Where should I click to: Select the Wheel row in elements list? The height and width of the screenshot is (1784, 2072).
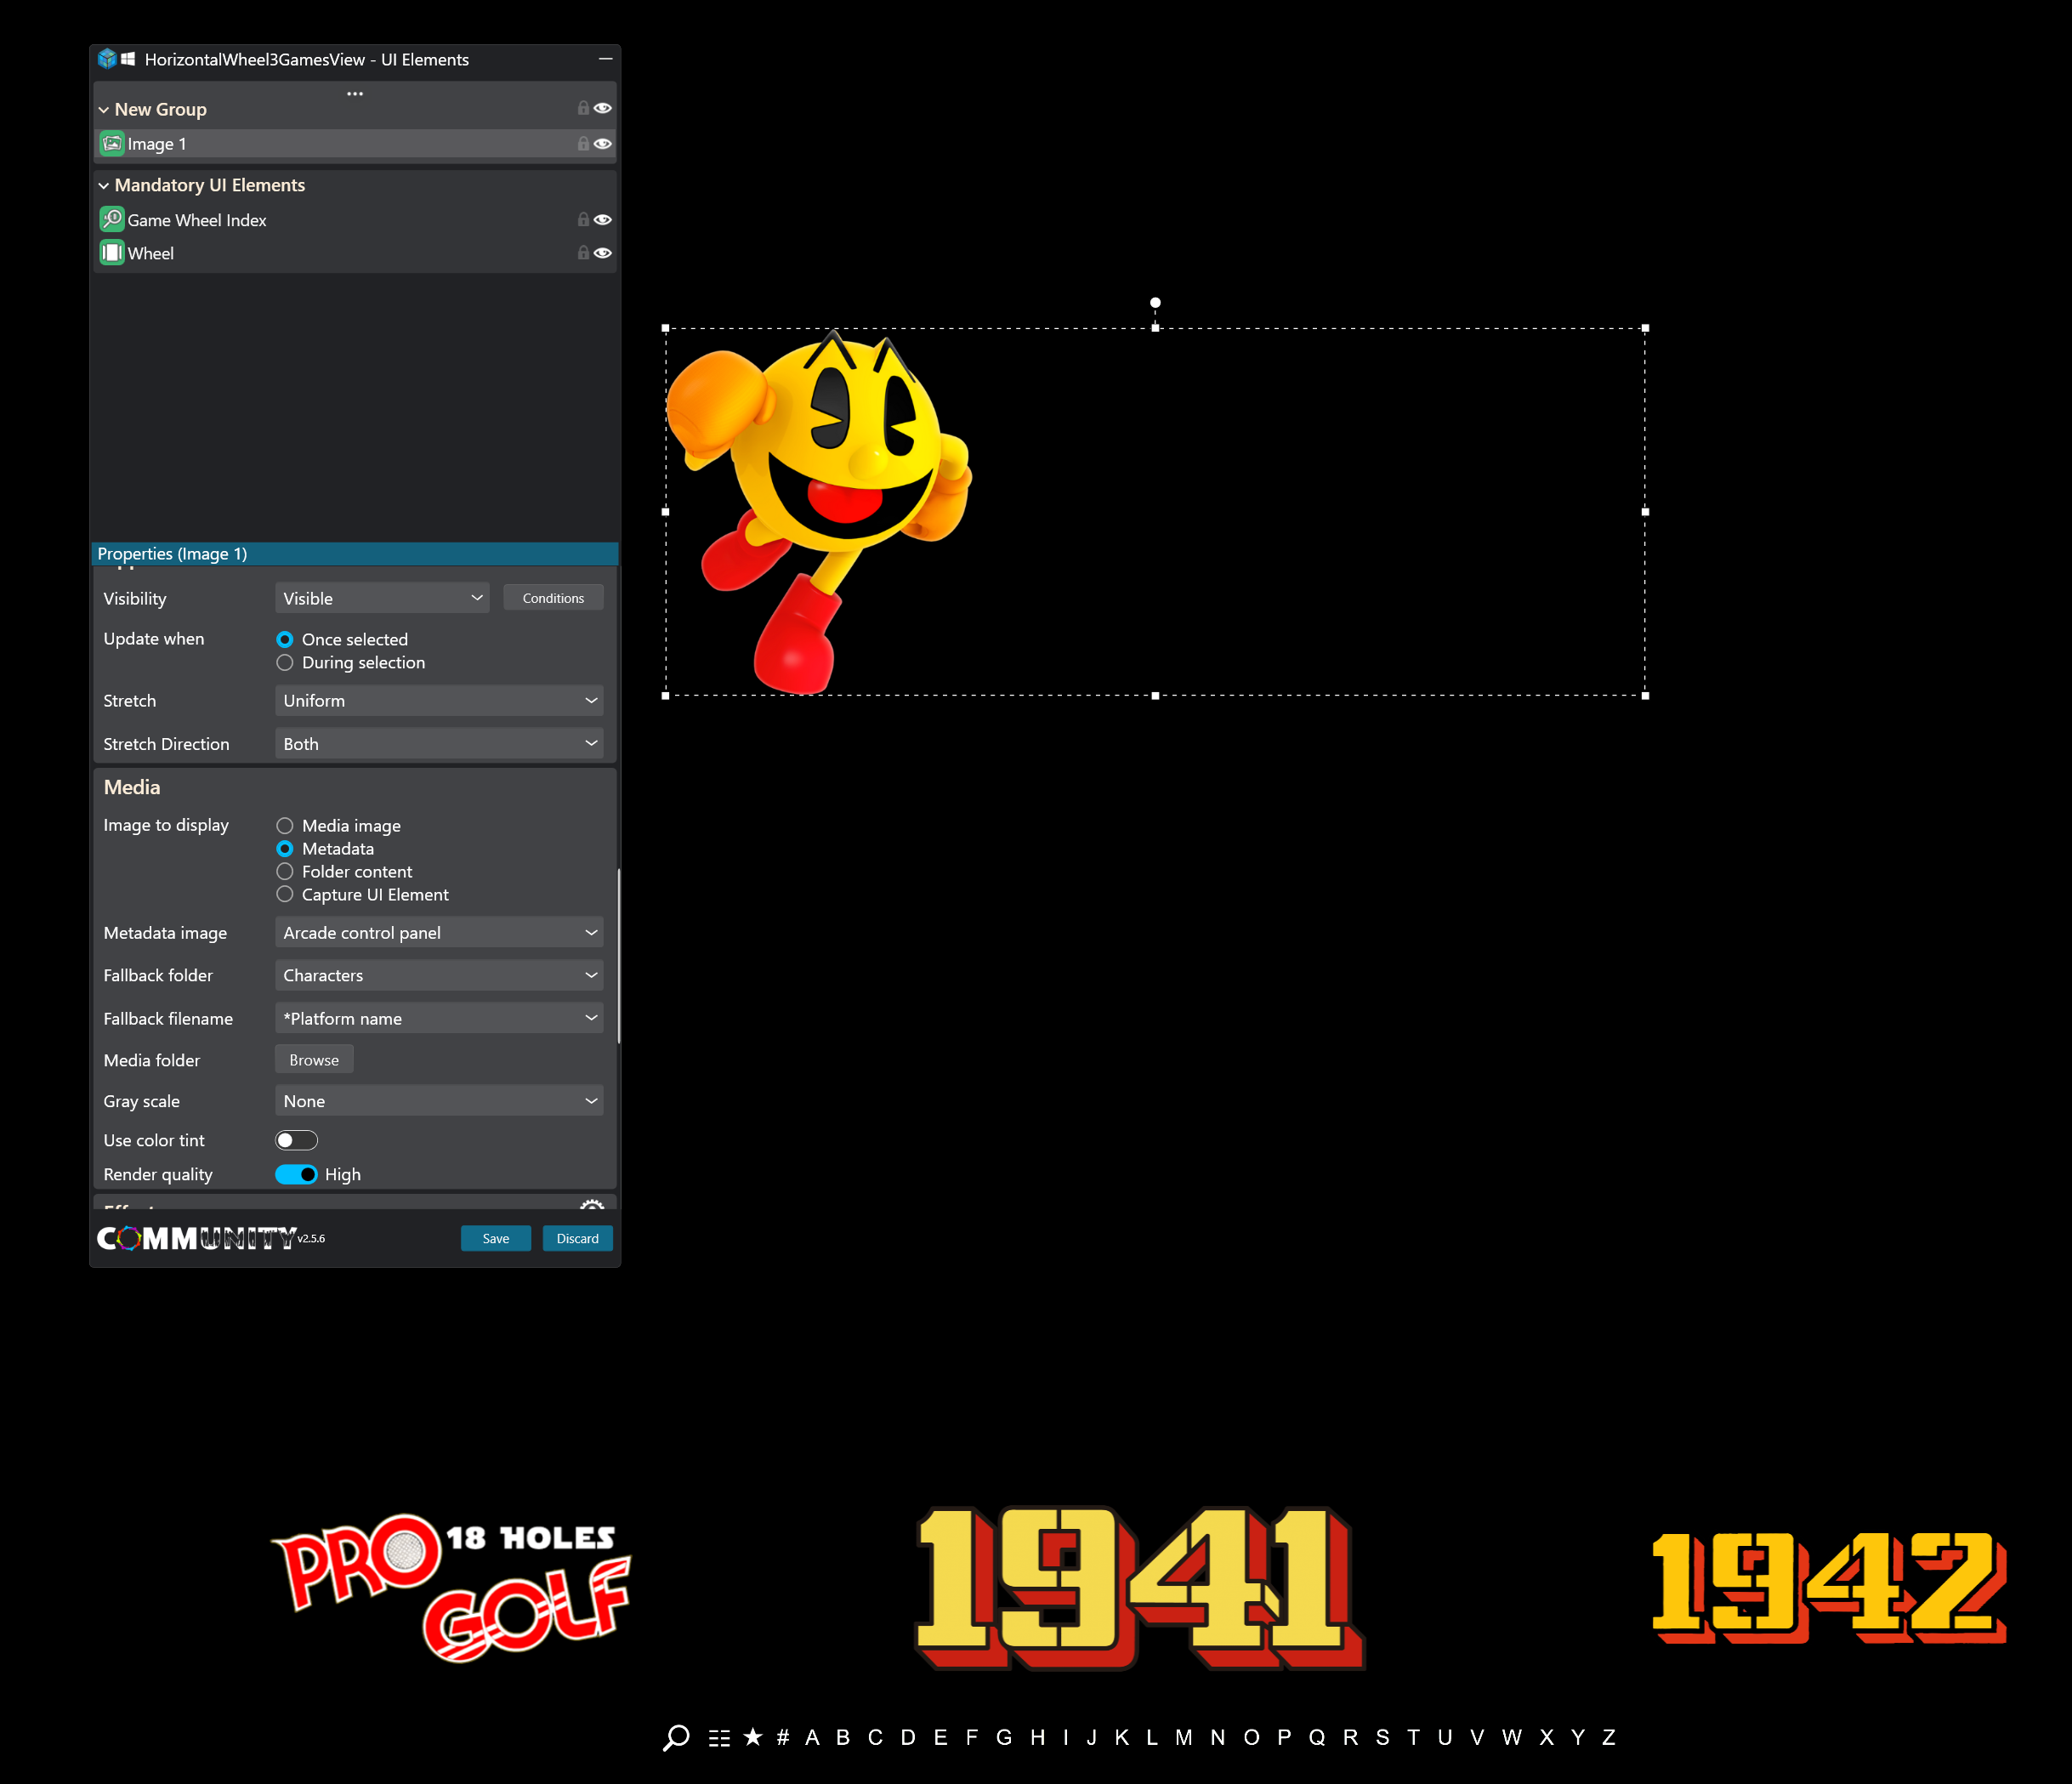pyautogui.click(x=355, y=253)
